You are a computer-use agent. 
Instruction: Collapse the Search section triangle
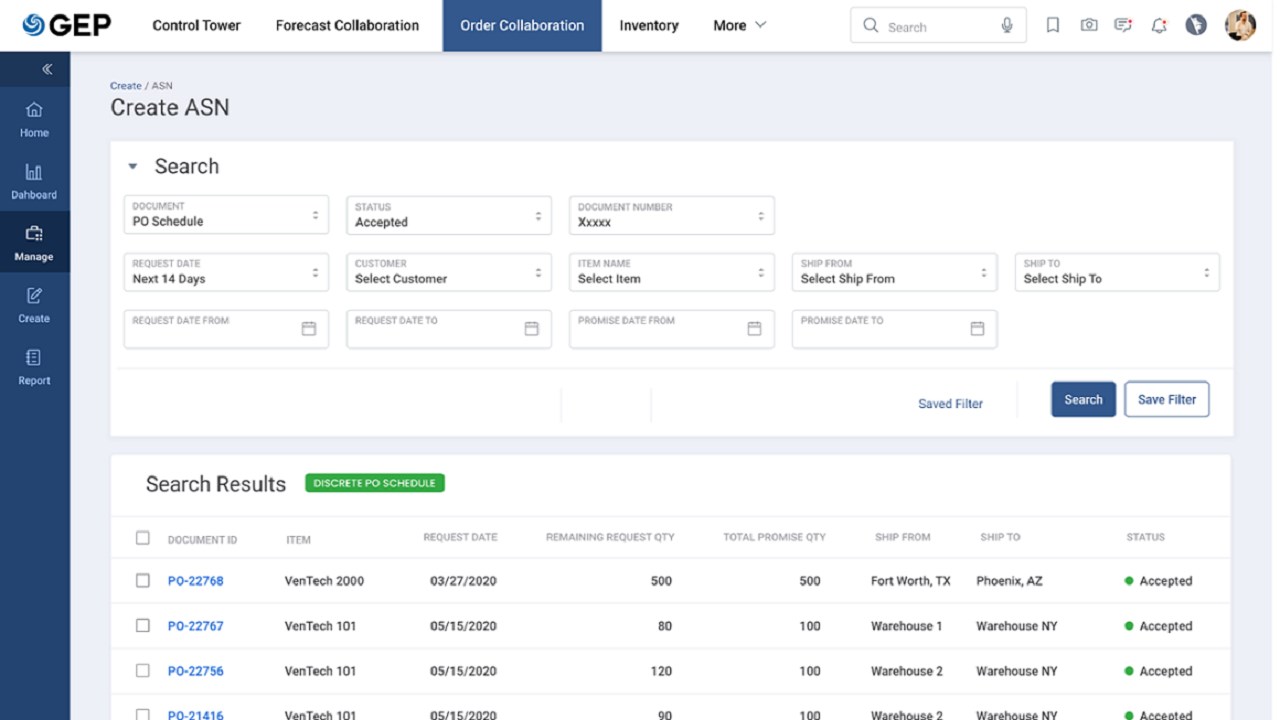pyautogui.click(x=132, y=167)
